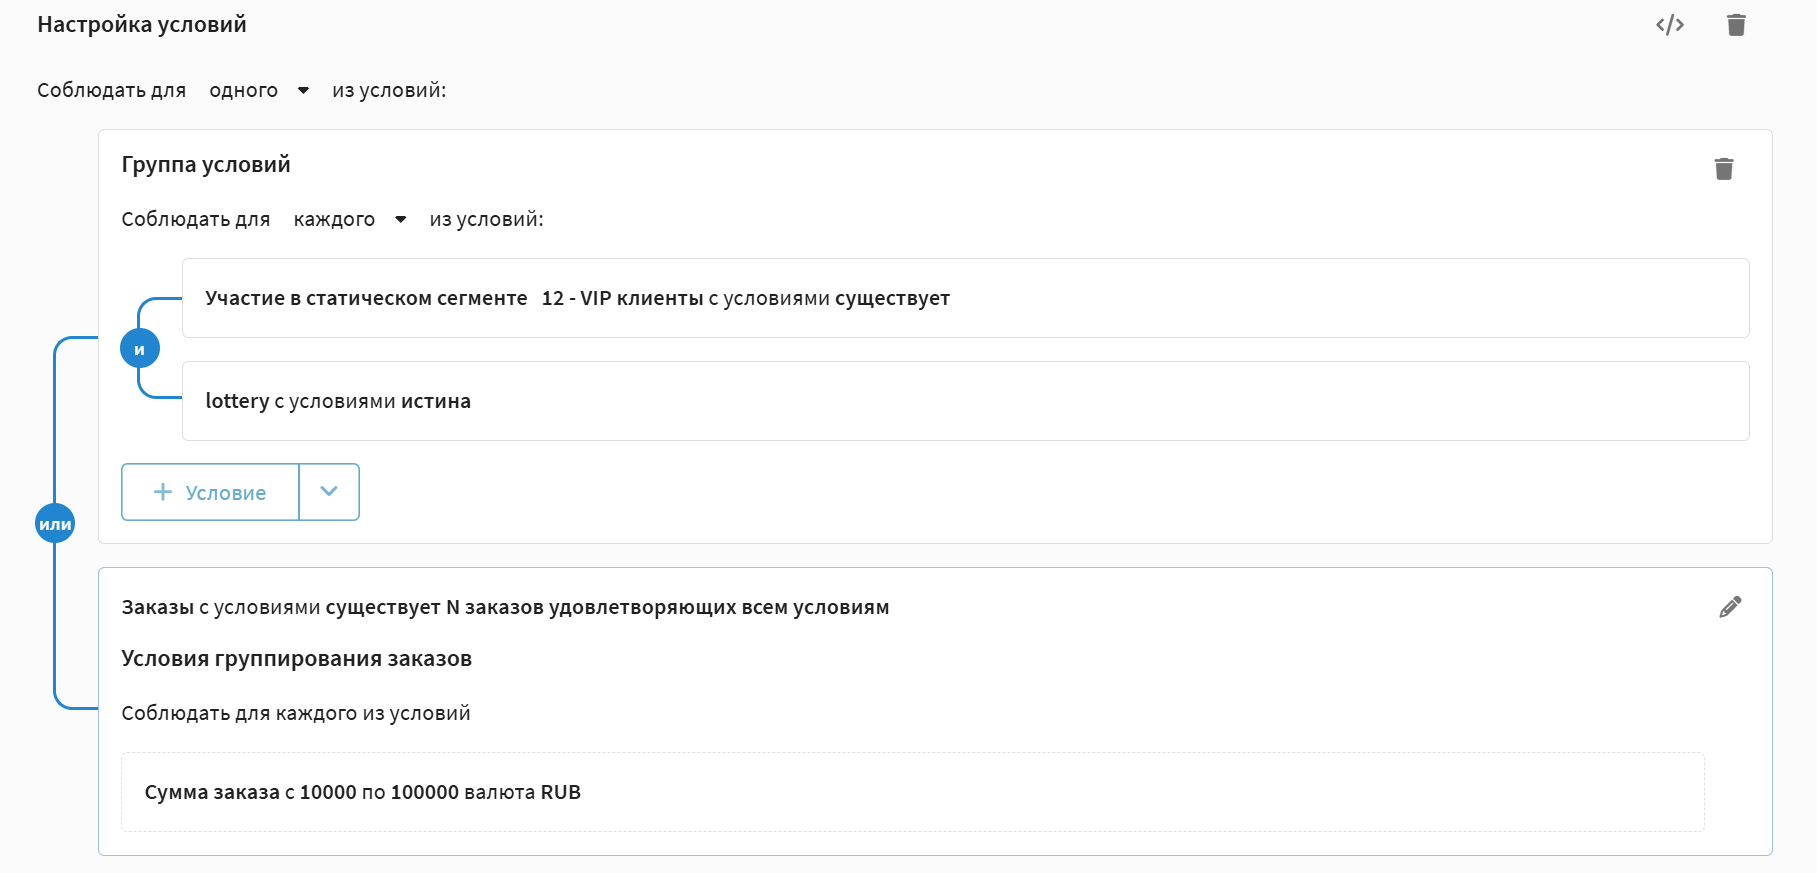Add a new condition with "+ Условие"
Screen dimensions: 1817x873
pos(210,492)
